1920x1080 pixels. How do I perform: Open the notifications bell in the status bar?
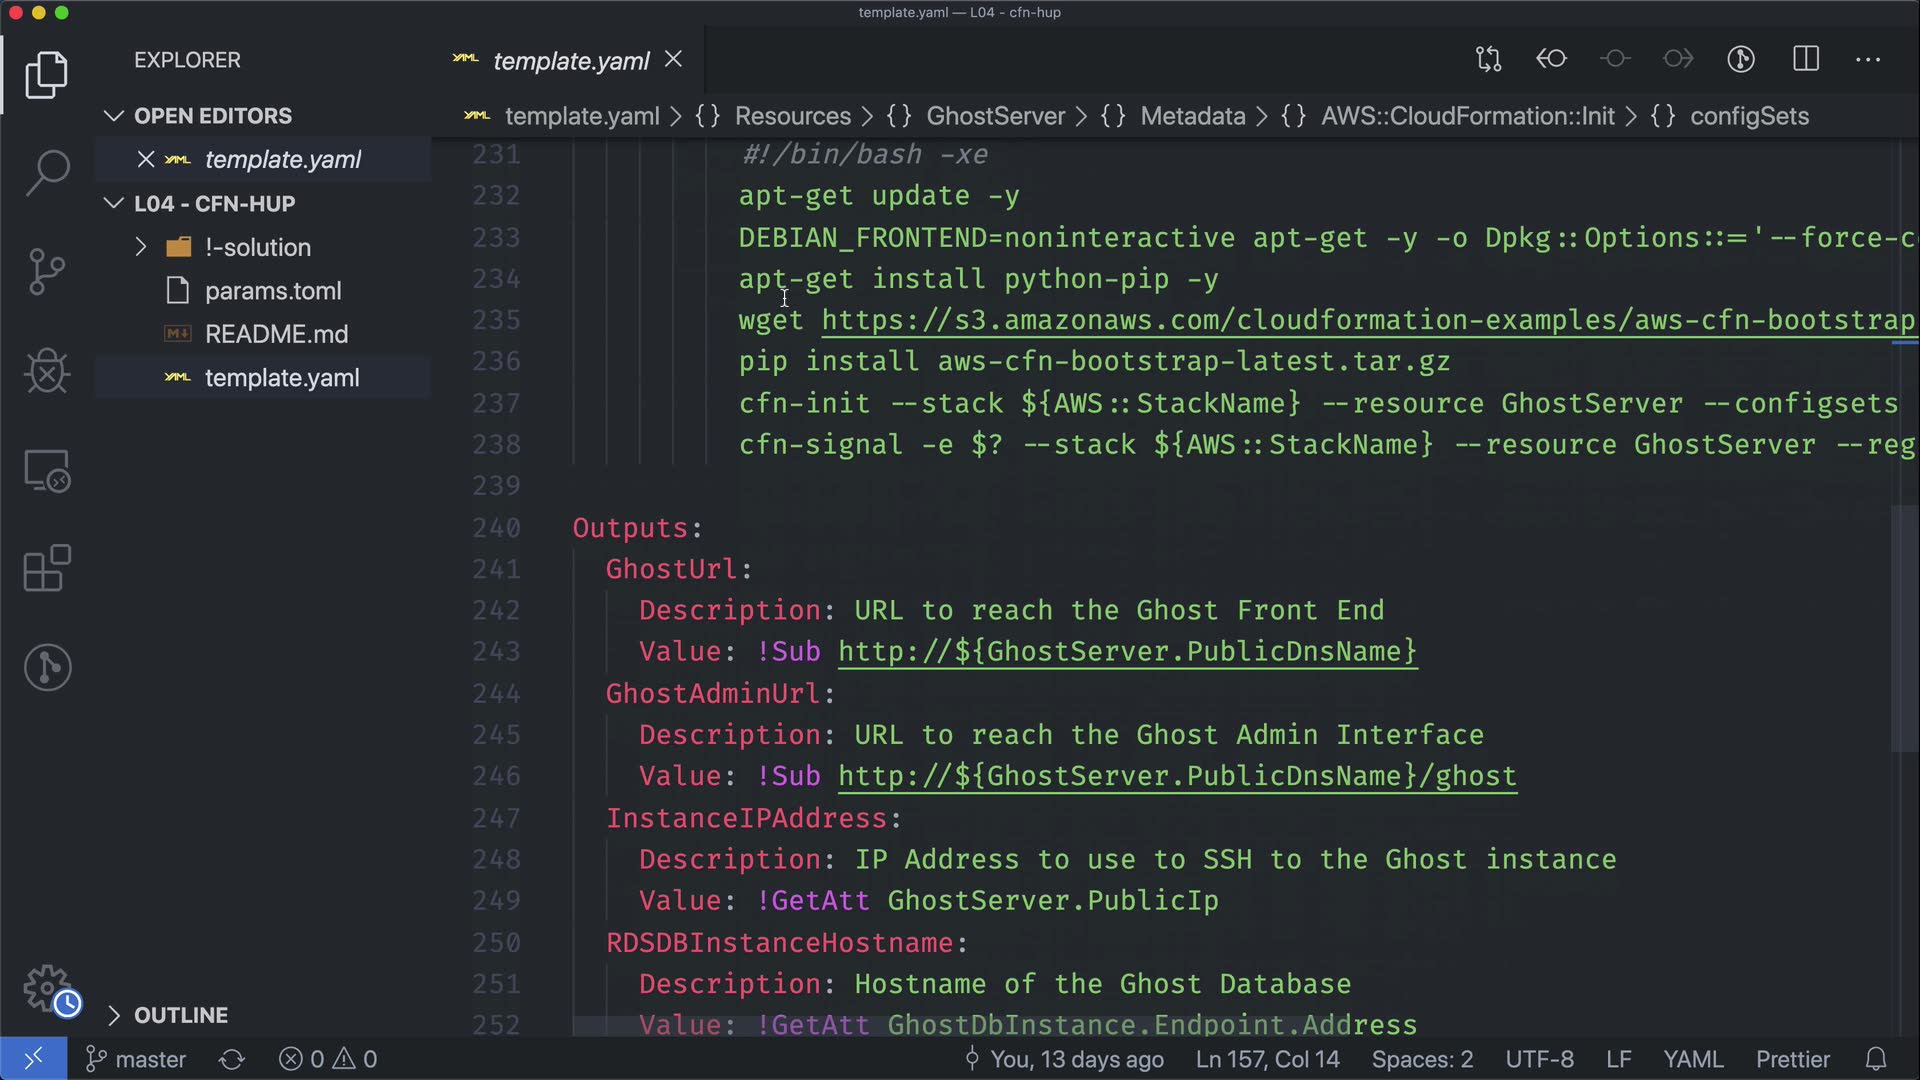point(1876,1059)
